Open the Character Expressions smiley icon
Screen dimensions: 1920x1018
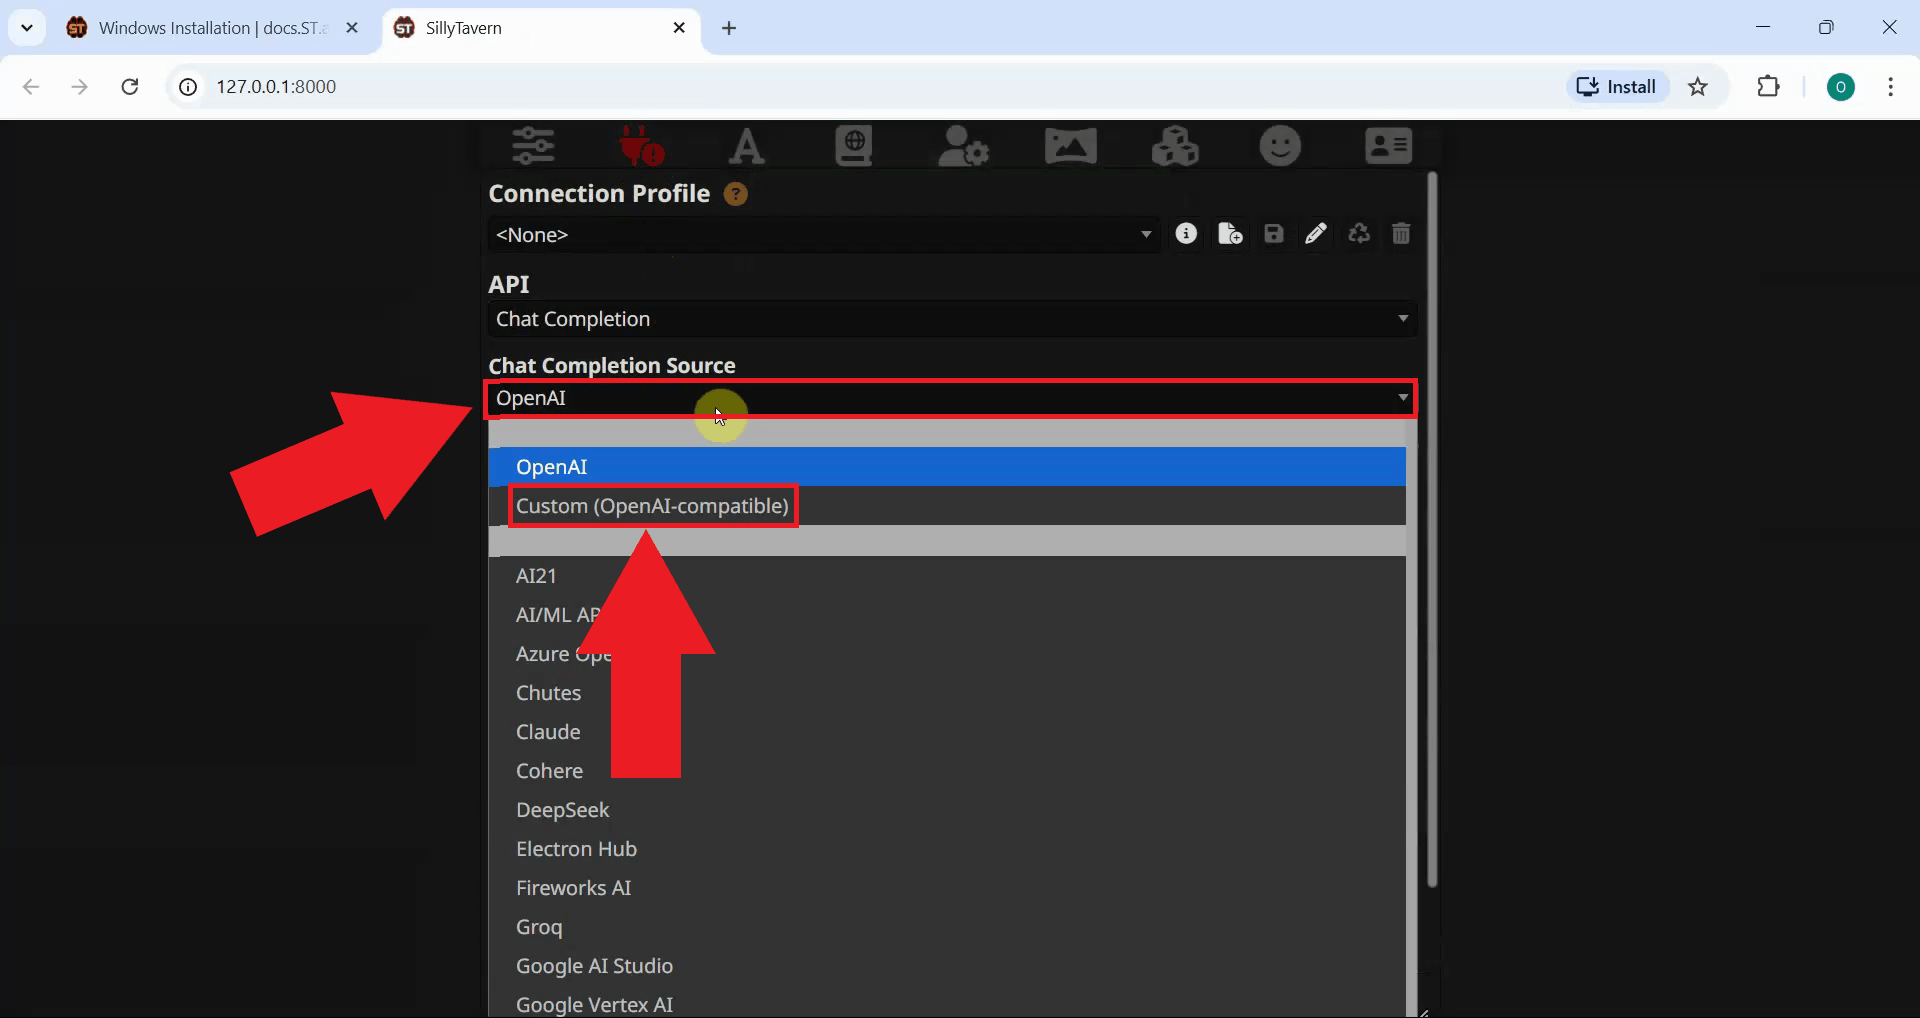(1280, 145)
